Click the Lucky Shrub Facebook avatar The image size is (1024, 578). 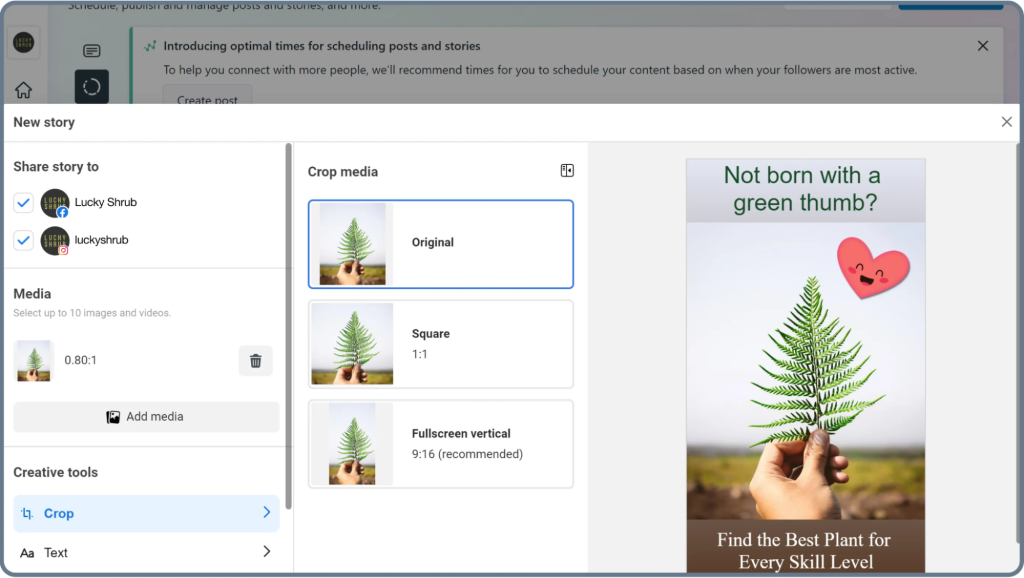coord(55,203)
